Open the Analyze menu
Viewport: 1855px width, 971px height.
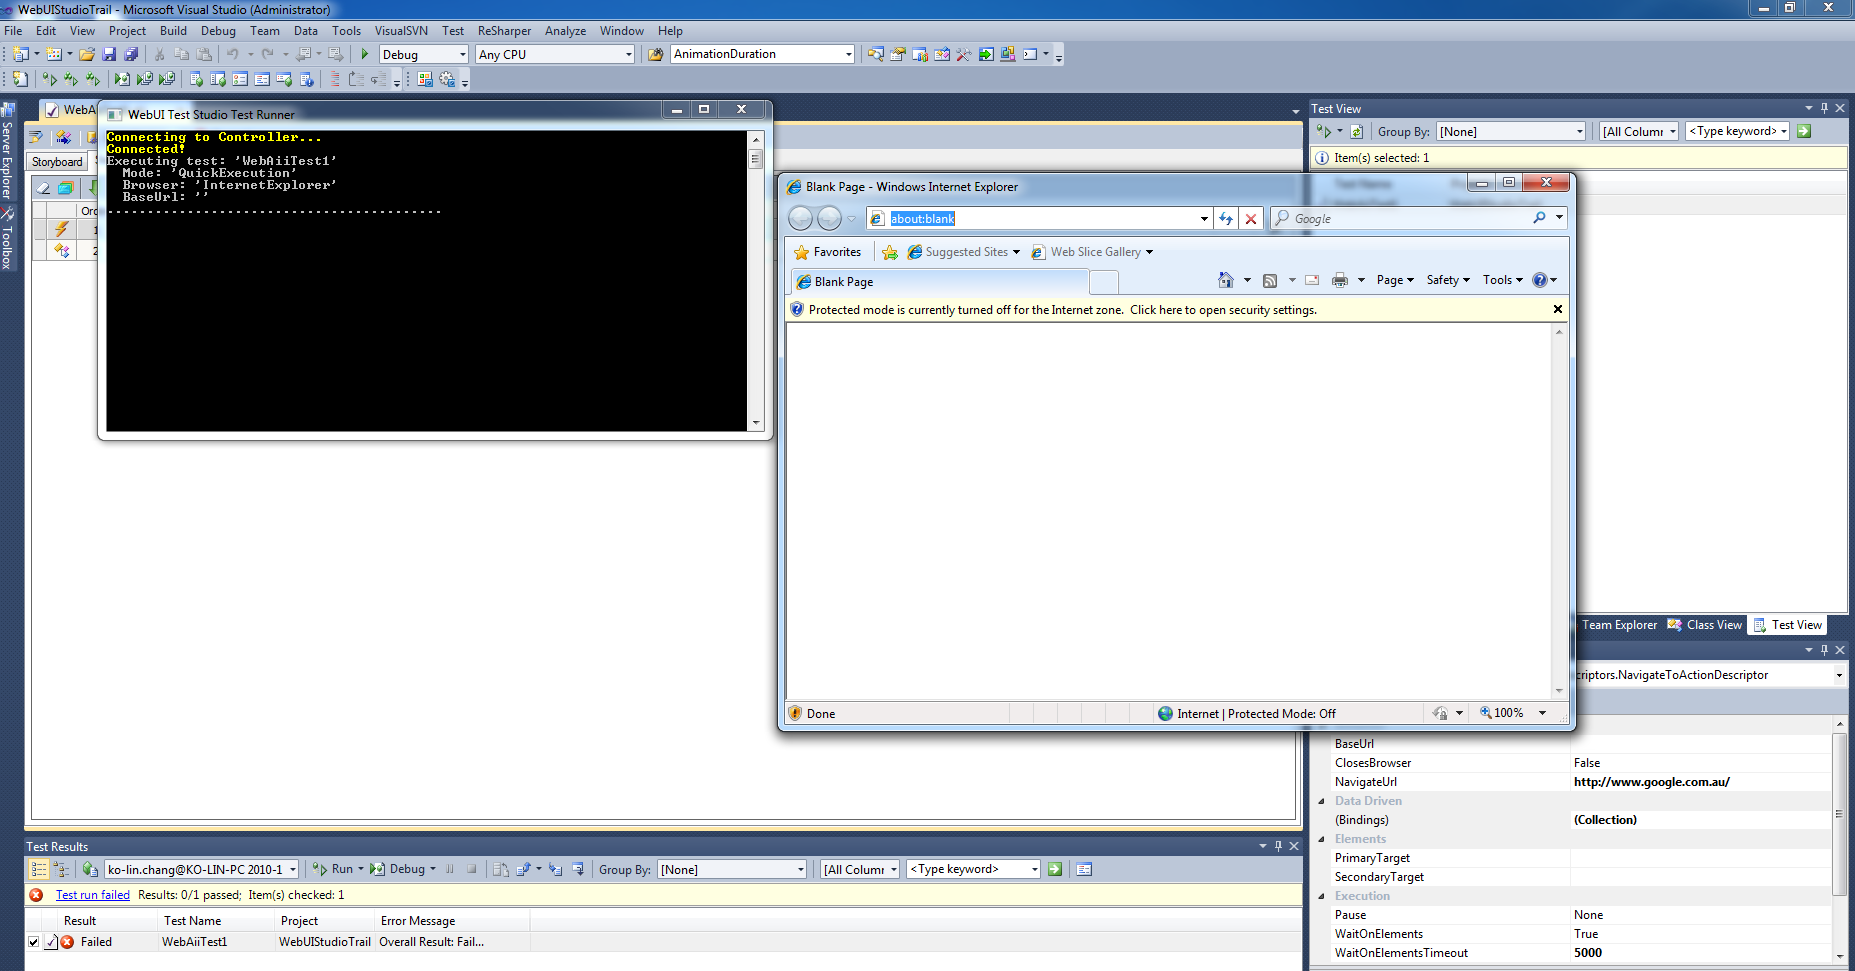(x=565, y=31)
